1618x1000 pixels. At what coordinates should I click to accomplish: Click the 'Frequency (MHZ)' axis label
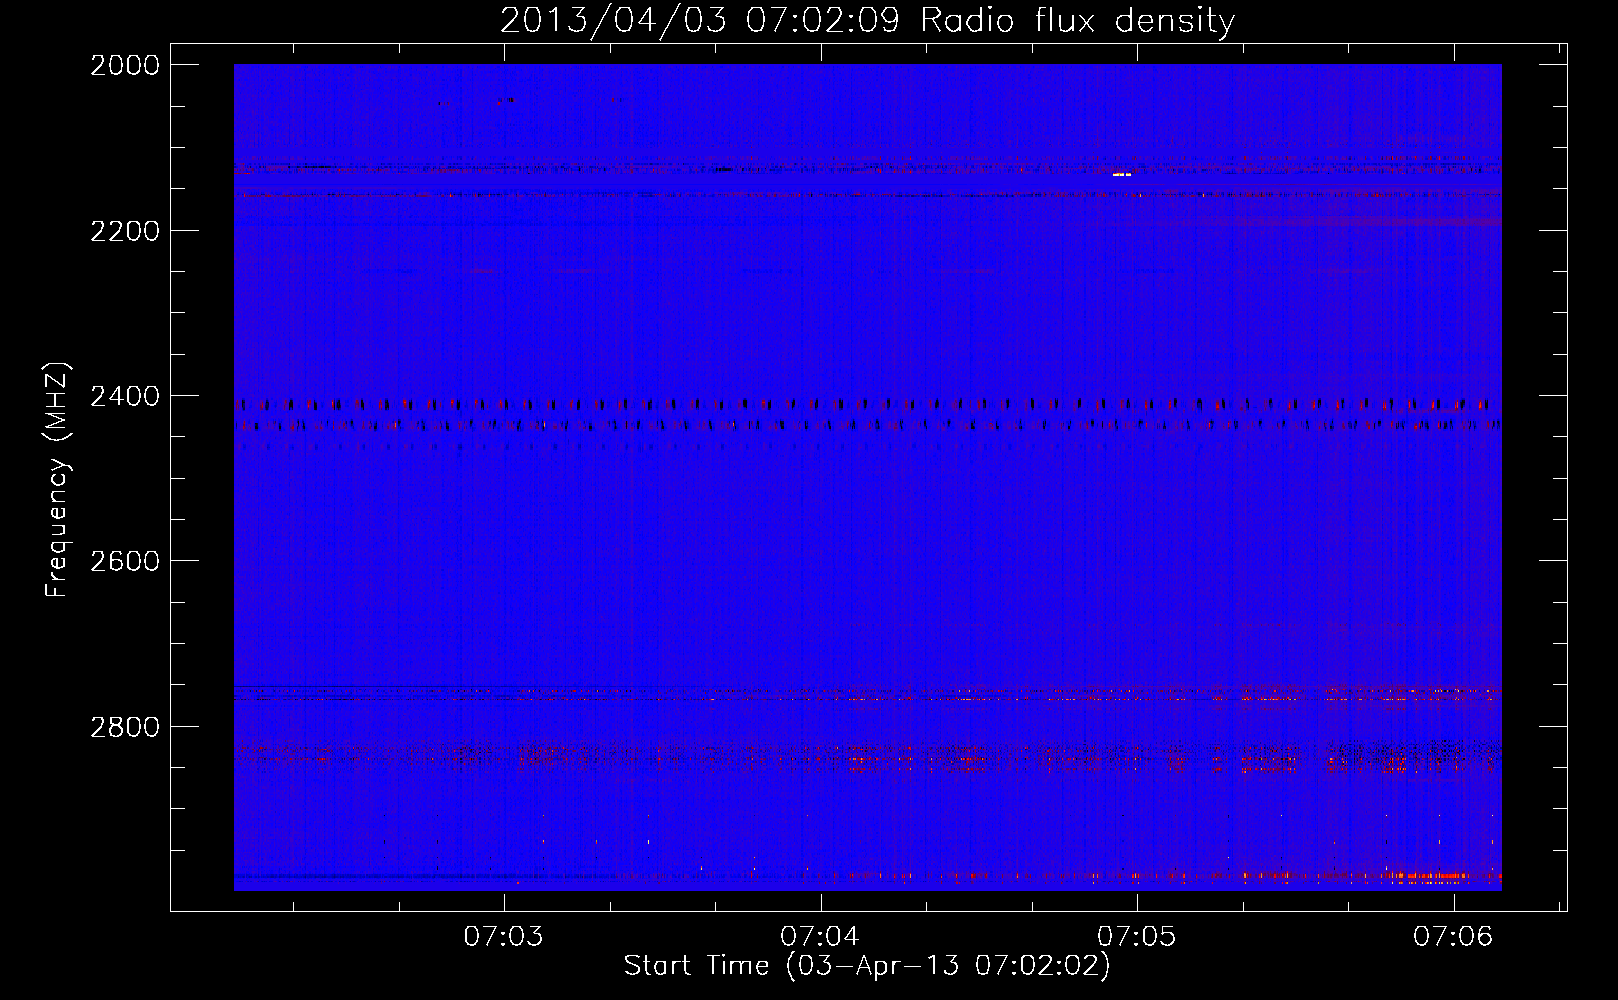(58, 480)
